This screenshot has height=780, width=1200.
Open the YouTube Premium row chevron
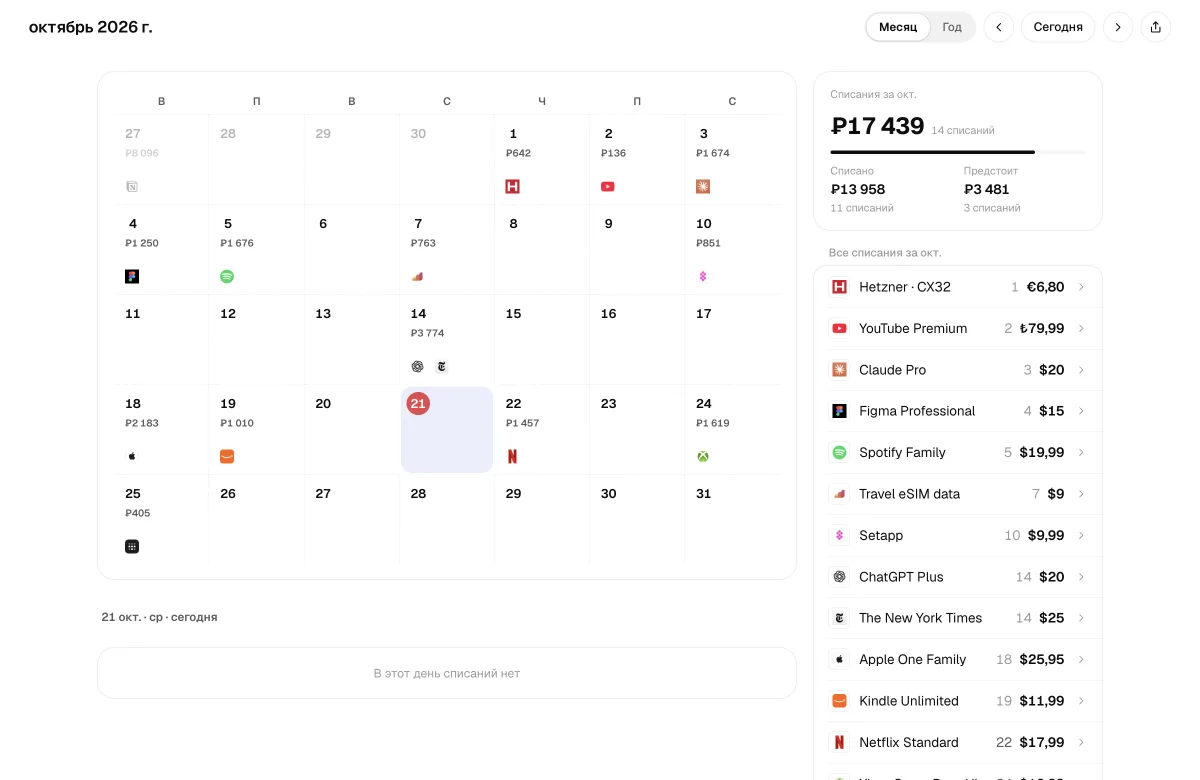1081,328
